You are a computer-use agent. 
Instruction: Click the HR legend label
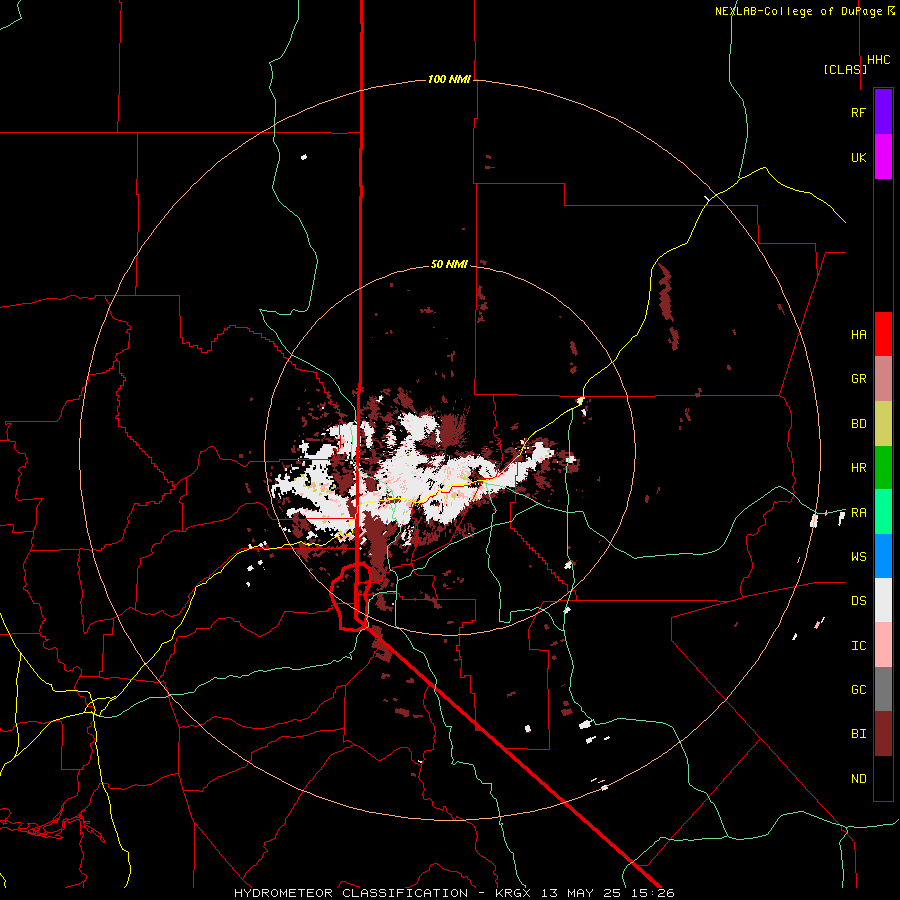pos(858,468)
